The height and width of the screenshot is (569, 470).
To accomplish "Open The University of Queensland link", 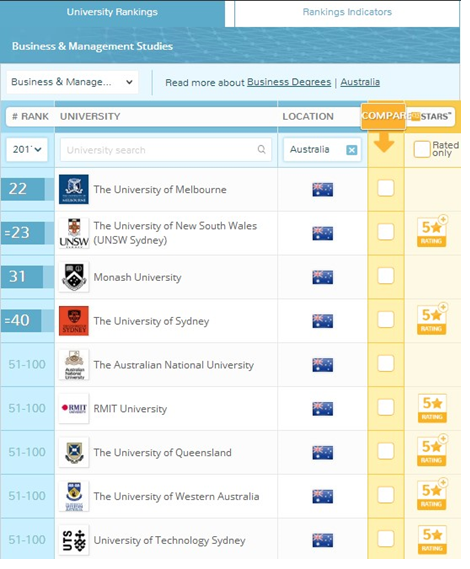I will [x=162, y=453].
